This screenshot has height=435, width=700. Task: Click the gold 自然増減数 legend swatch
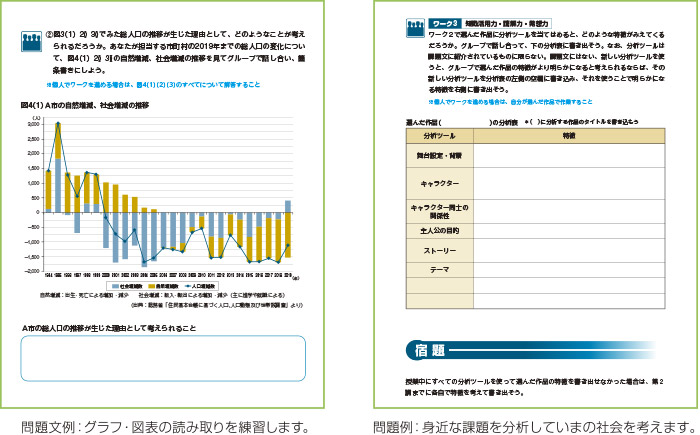tap(151, 286)
